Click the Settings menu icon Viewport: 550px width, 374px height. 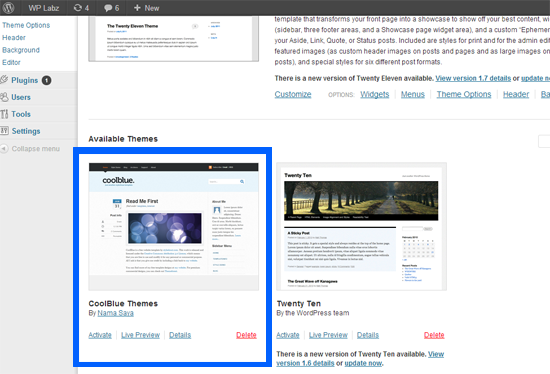point(4,131)
